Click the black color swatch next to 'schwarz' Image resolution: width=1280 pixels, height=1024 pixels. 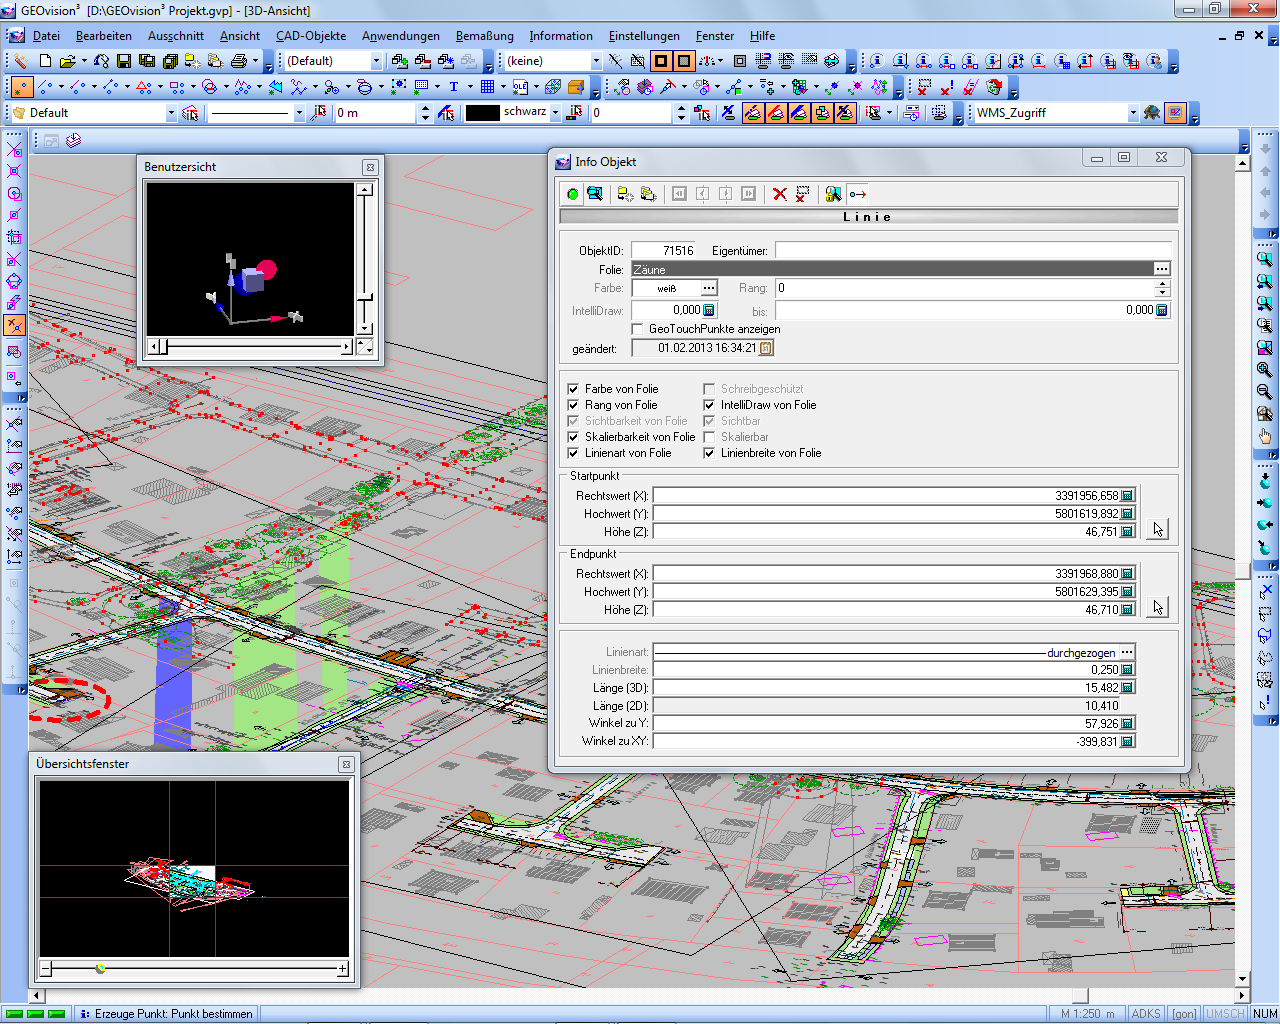pyautogui.click(x=483, y=113)
